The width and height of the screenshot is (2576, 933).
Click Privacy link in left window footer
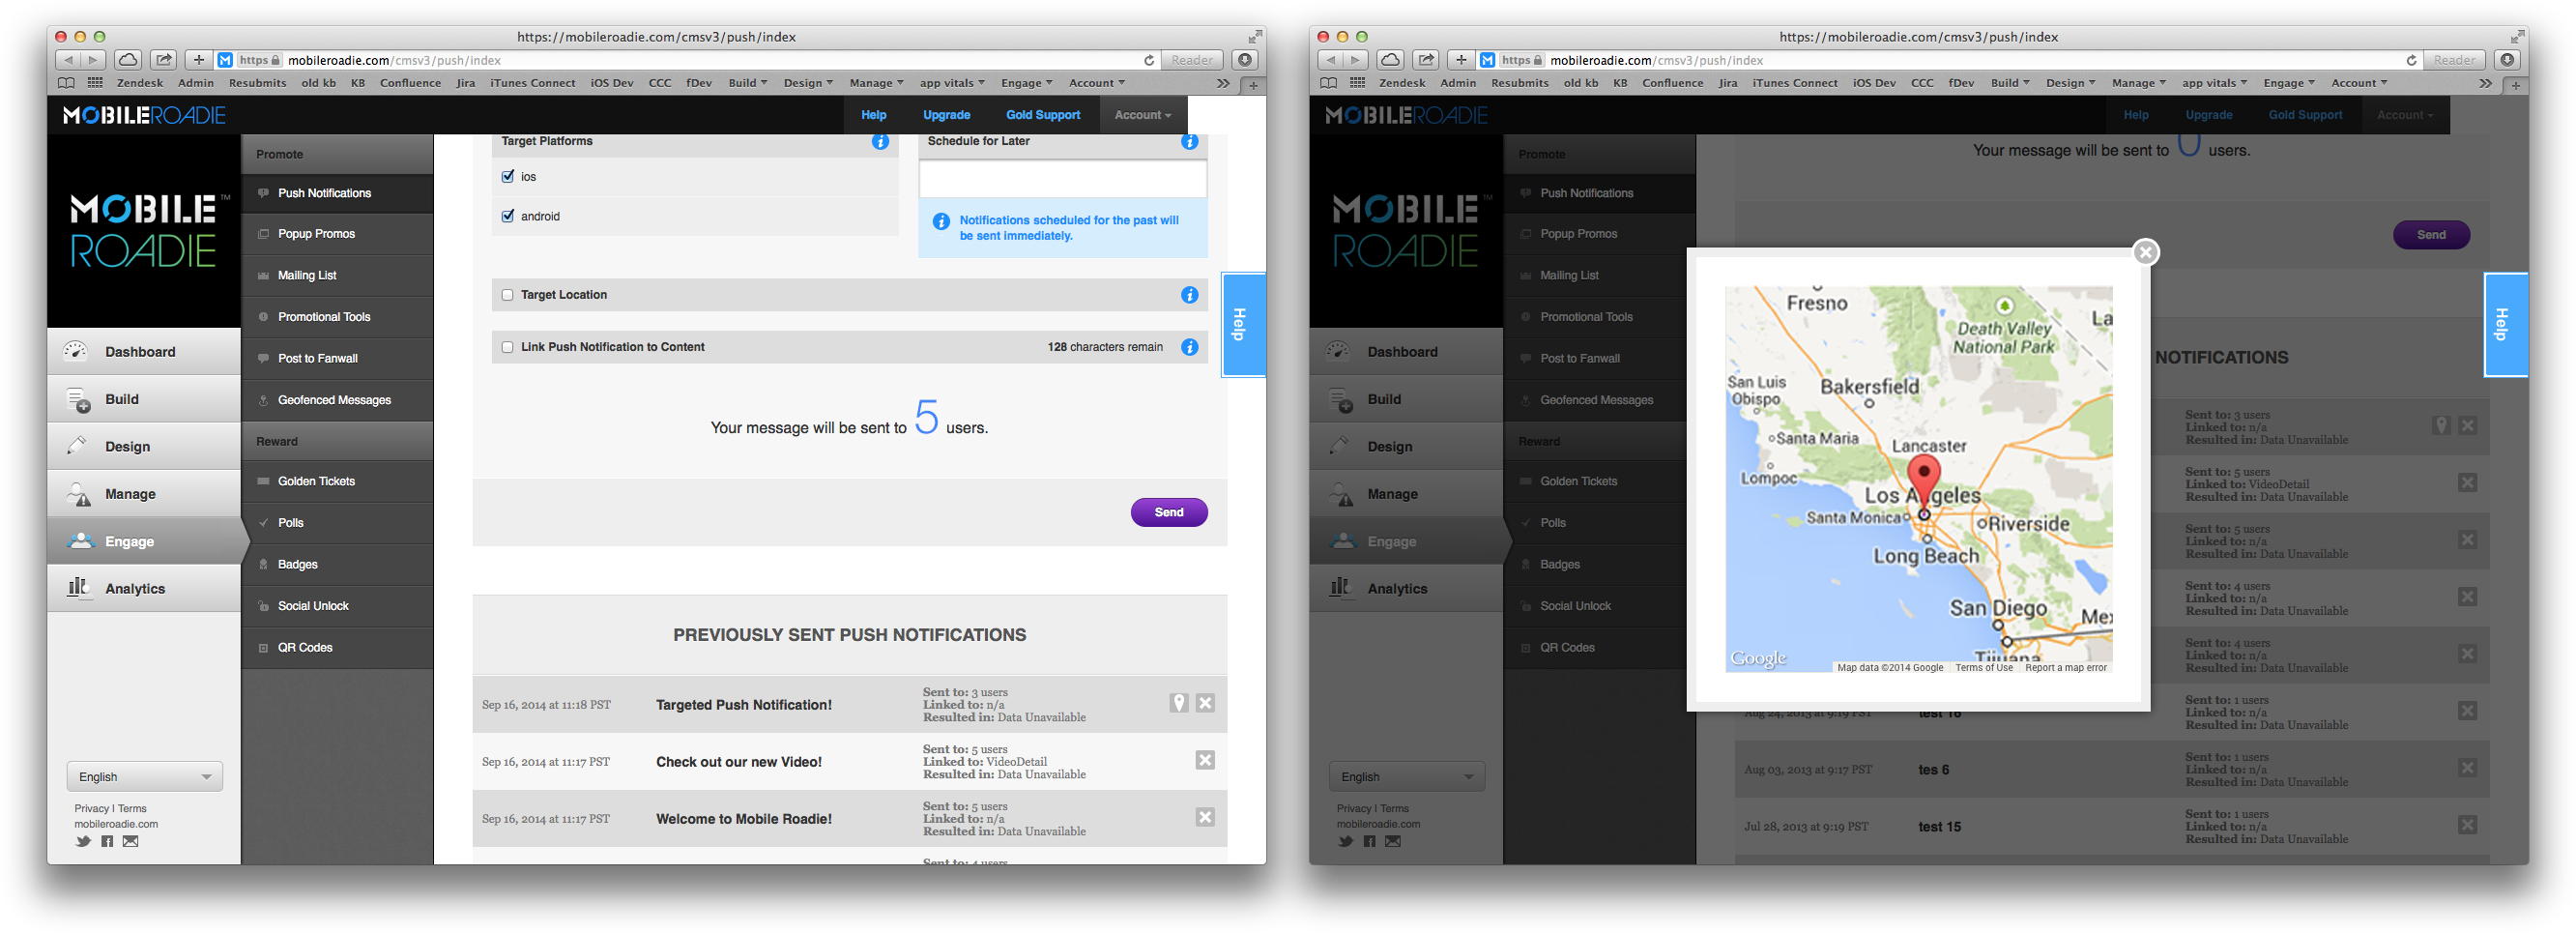pos(91,809)
